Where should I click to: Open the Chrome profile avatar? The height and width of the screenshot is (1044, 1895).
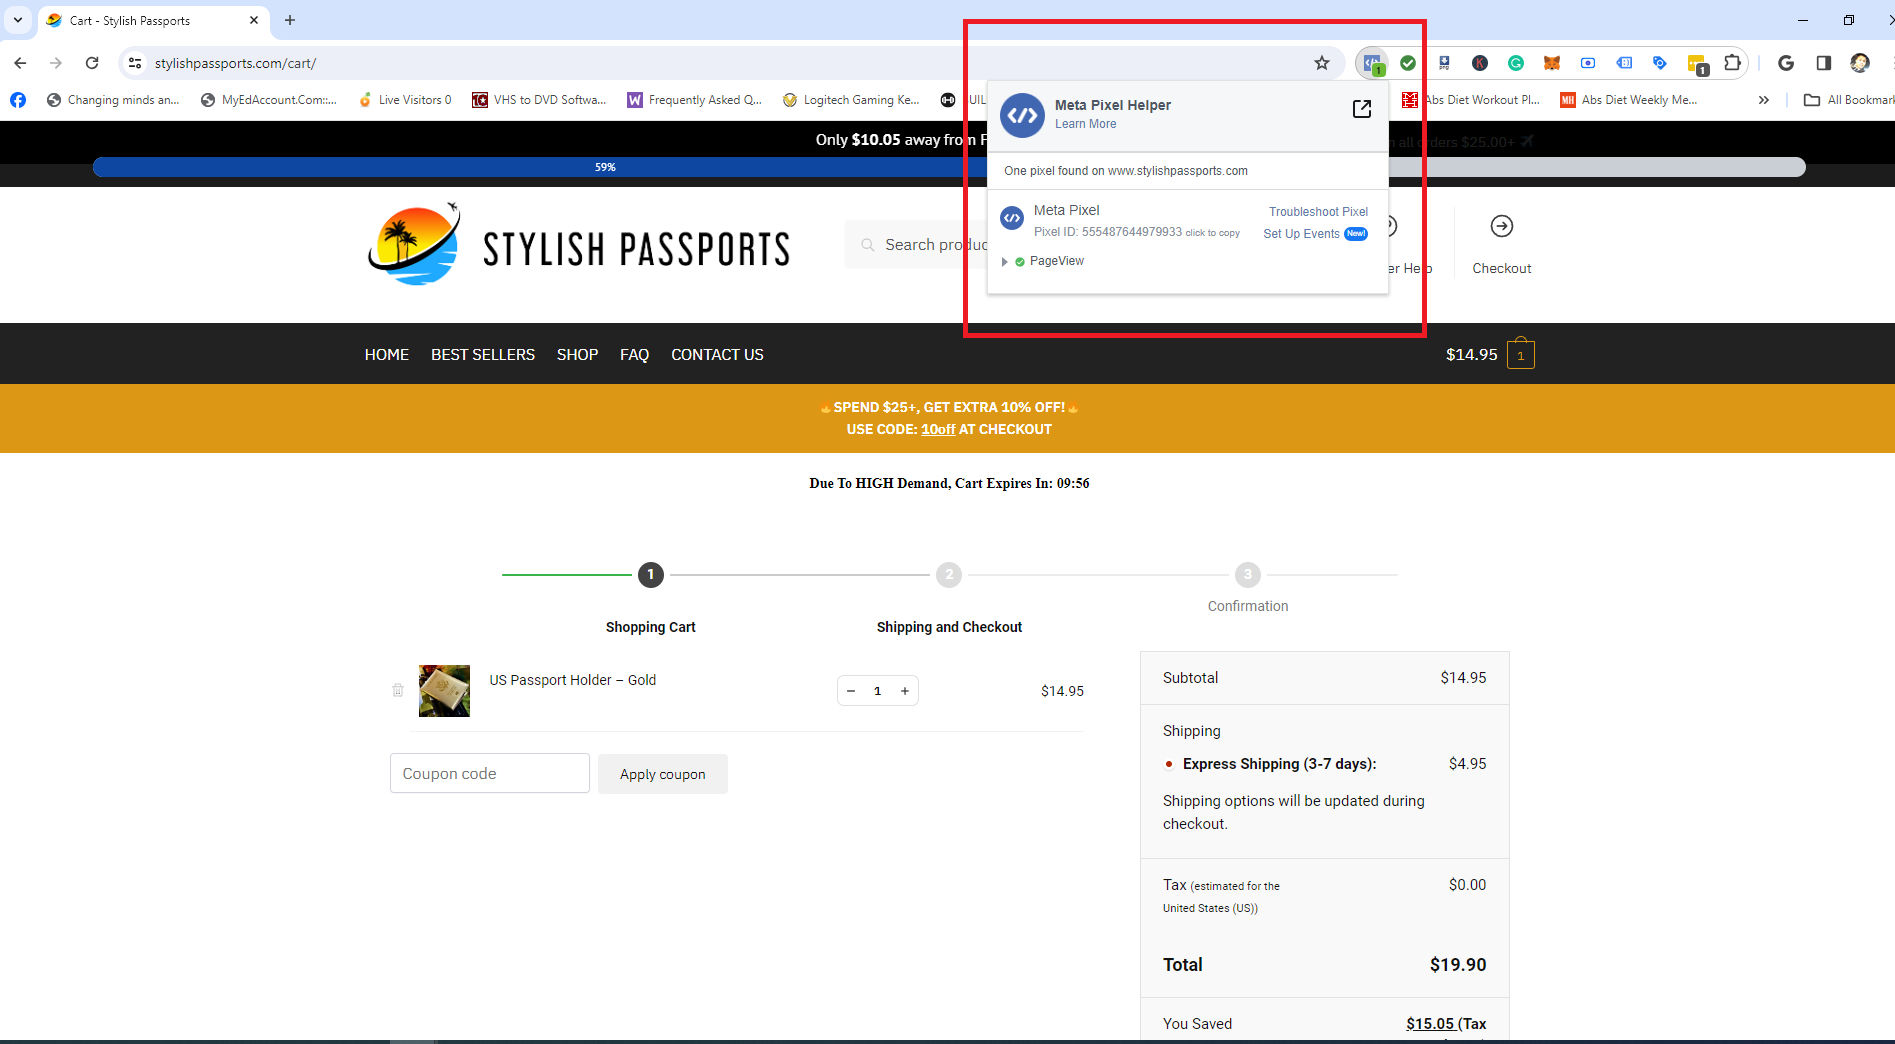tap(1860, 63)
